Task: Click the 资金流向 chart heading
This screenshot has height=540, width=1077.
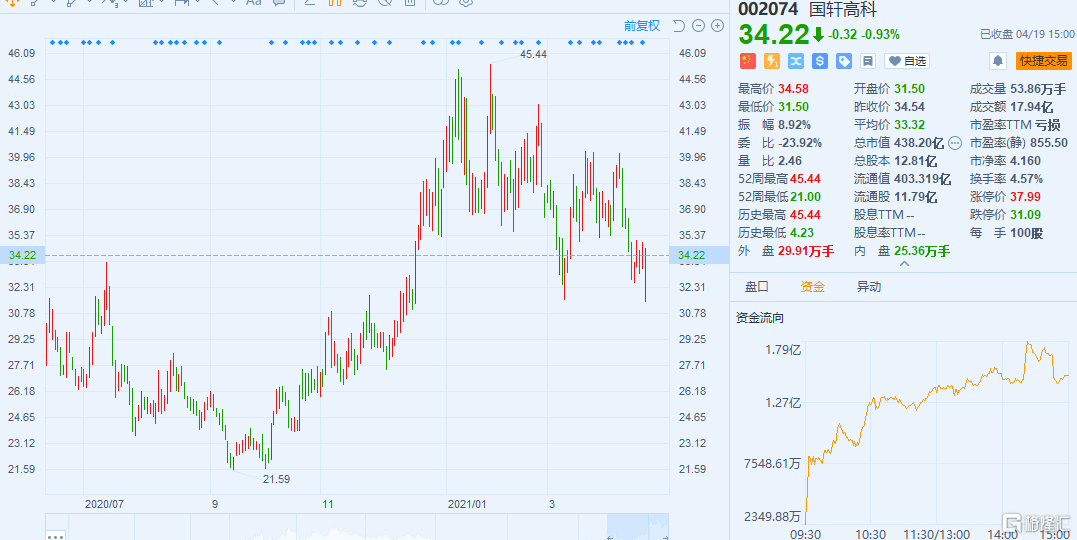Action: pos(760,317)
